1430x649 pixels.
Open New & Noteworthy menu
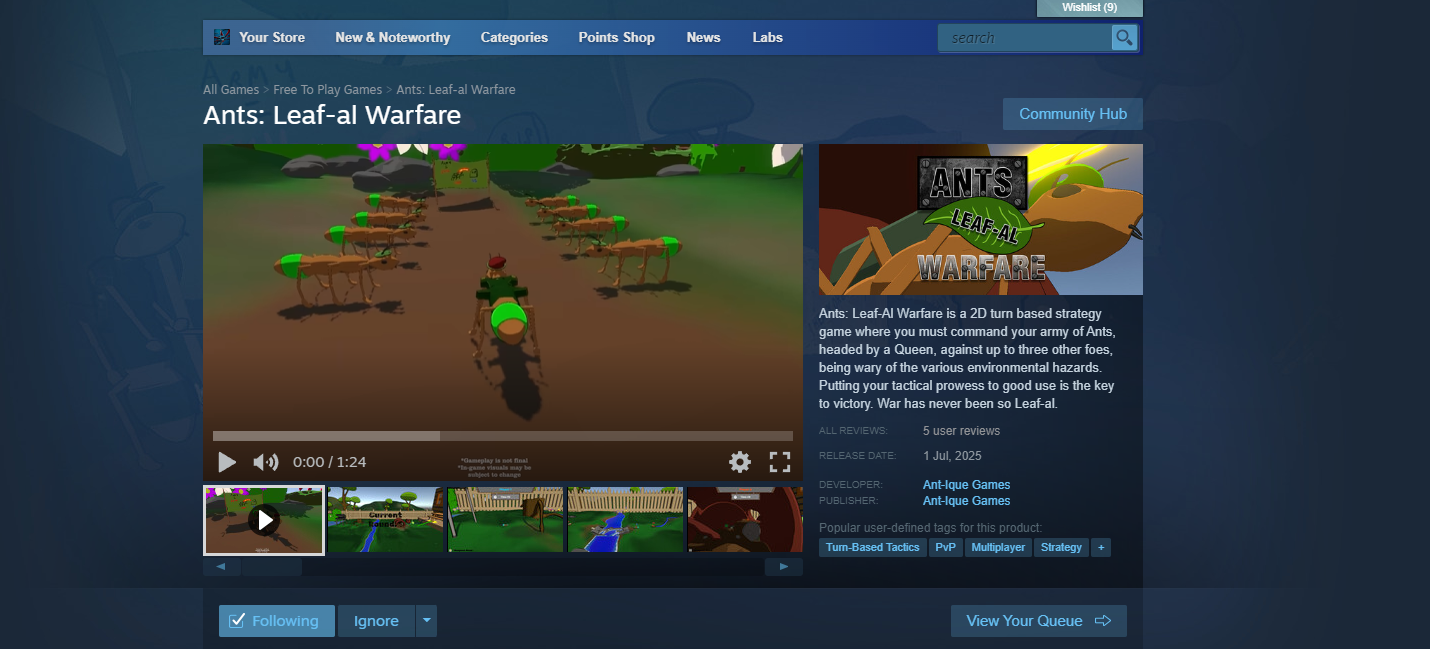(x=393, y=37)
